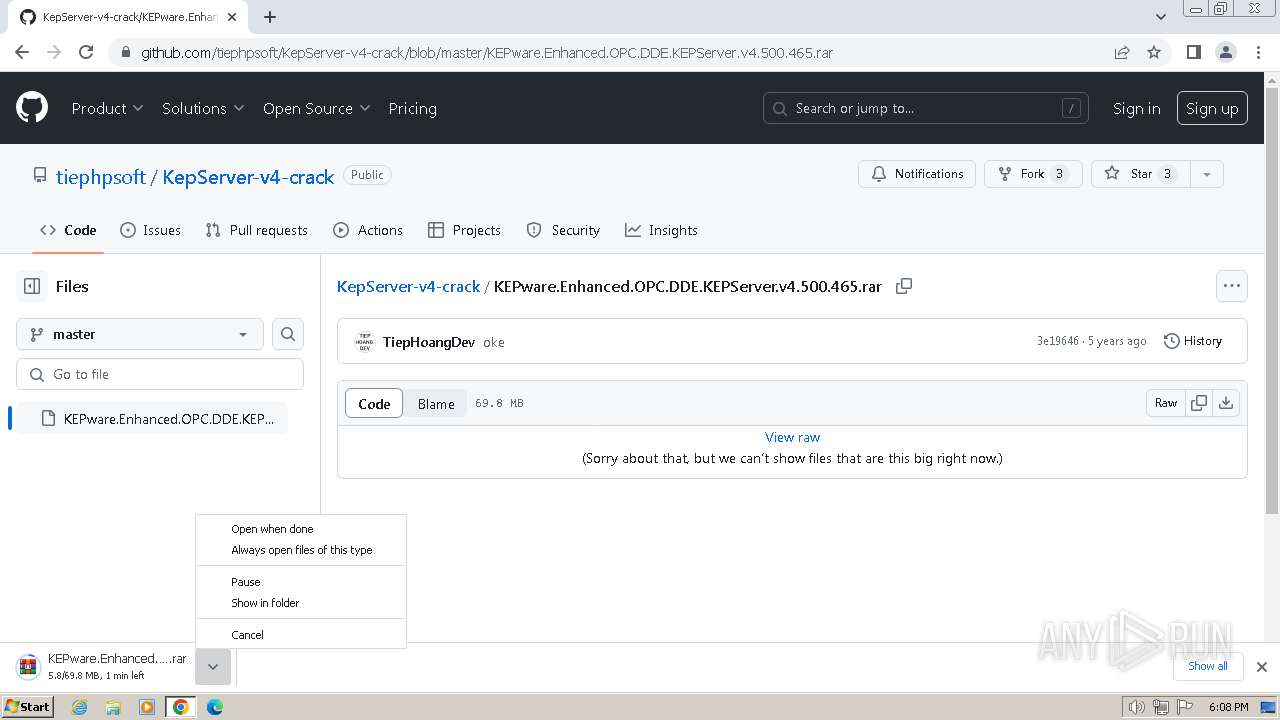1280x720 pixels.
Task: Click the GitHub logo home icon
Action: [x=32, y=108]
